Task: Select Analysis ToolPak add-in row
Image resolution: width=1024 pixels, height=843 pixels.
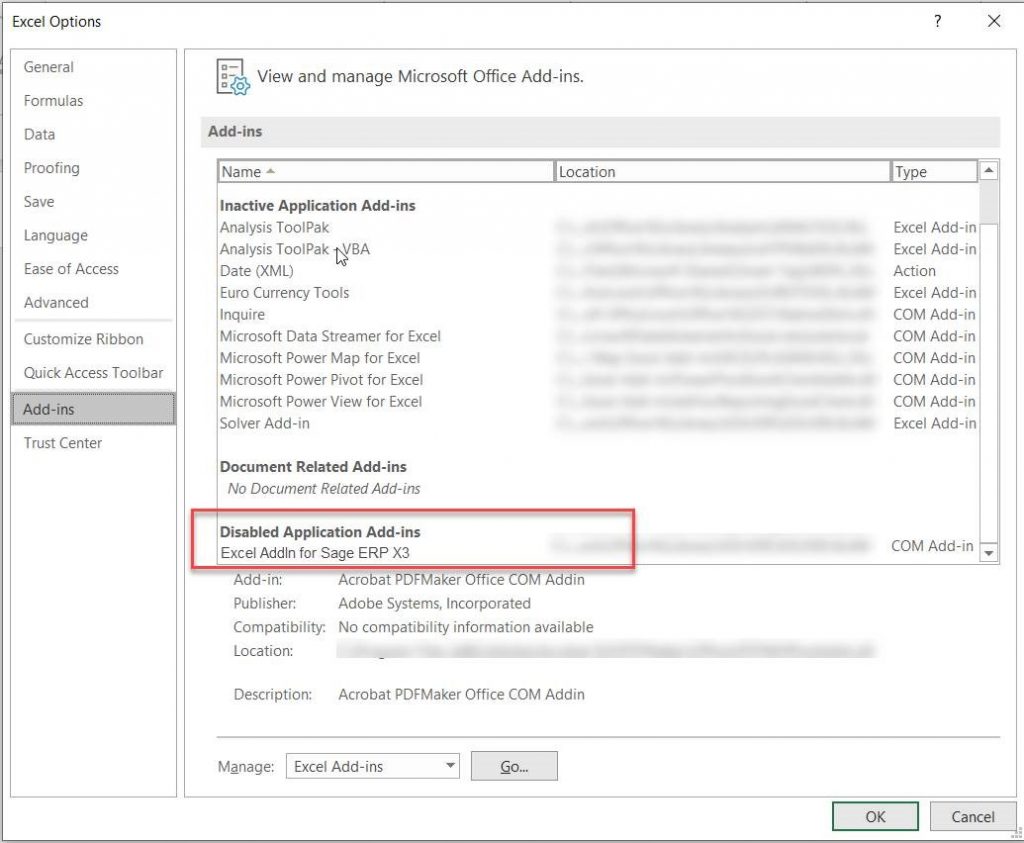Action: pyautogui.click(x=598, y=227)
